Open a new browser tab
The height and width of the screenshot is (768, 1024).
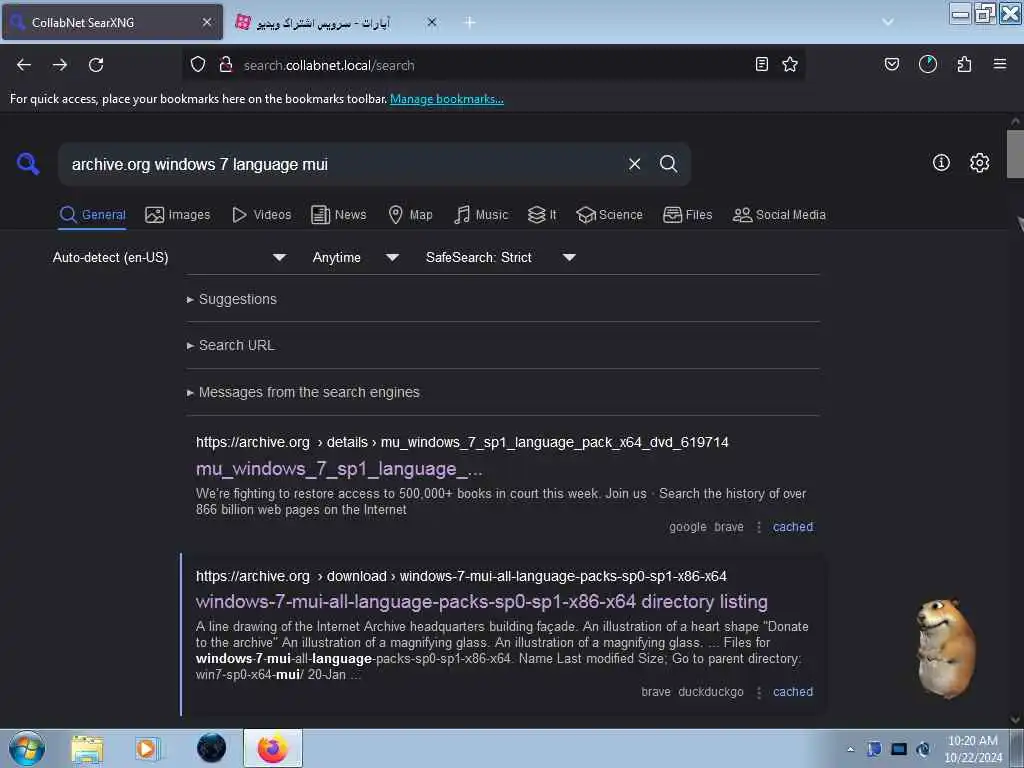[470, 22]
